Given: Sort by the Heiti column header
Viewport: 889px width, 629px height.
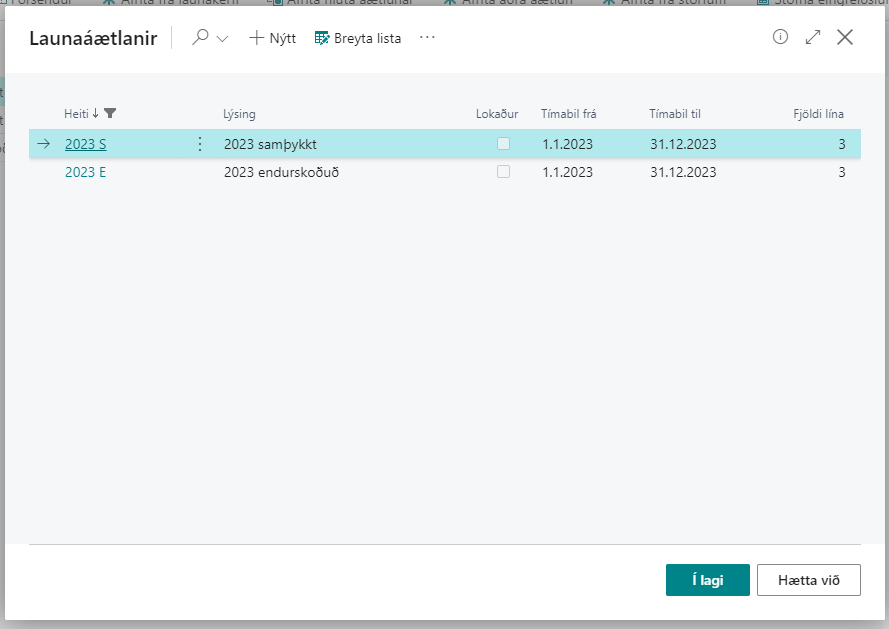Looking at the screenshot, I should [76, 114].
